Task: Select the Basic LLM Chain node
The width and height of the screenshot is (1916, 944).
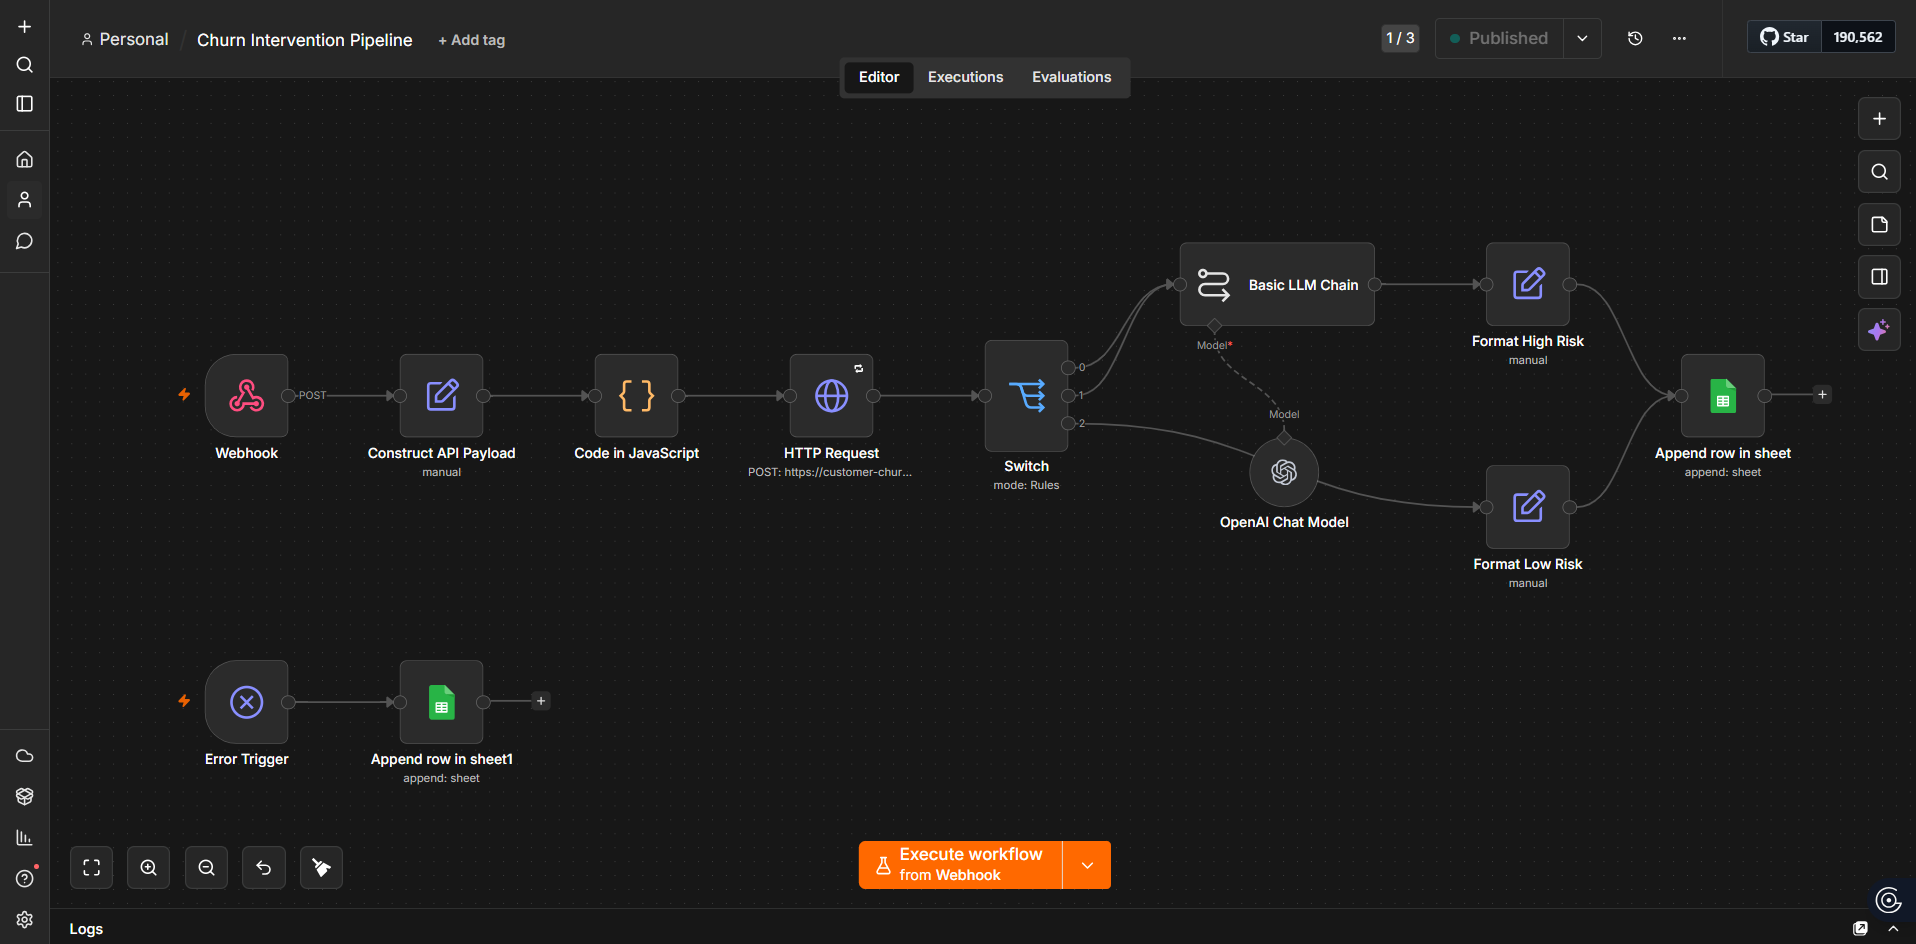Action: (x=1277, y=284)
